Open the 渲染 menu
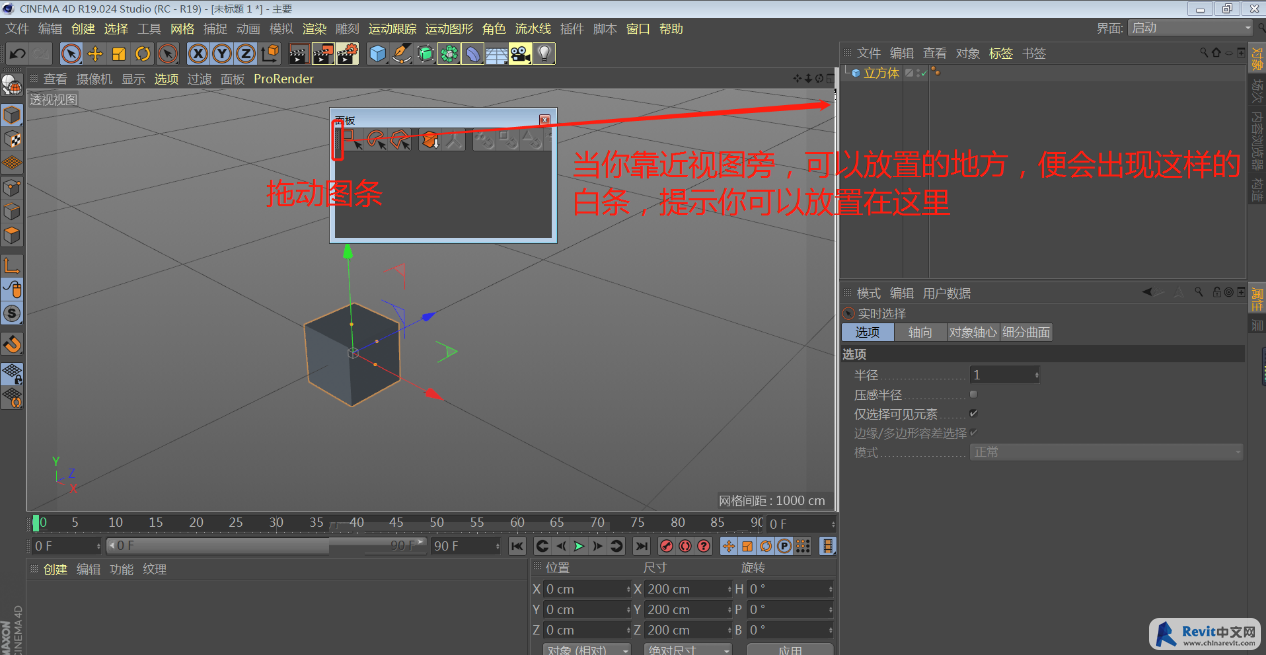The width and height of the screenshot is (1266, 655). click(x=314, y=29)
